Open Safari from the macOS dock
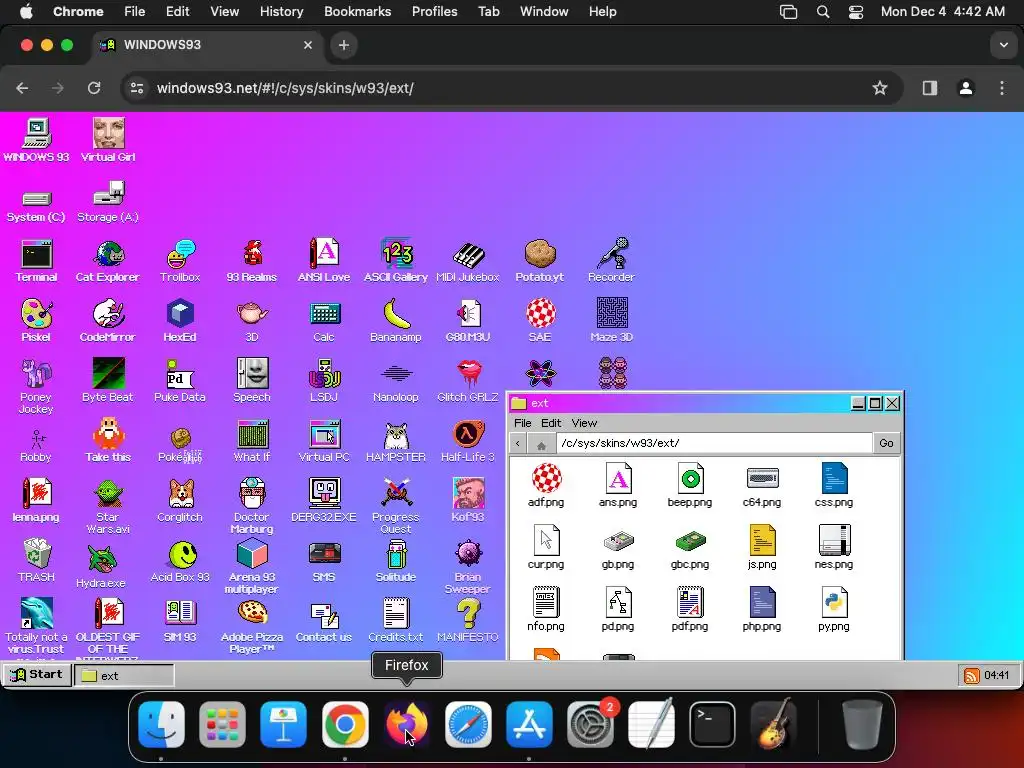 point(468,724)
